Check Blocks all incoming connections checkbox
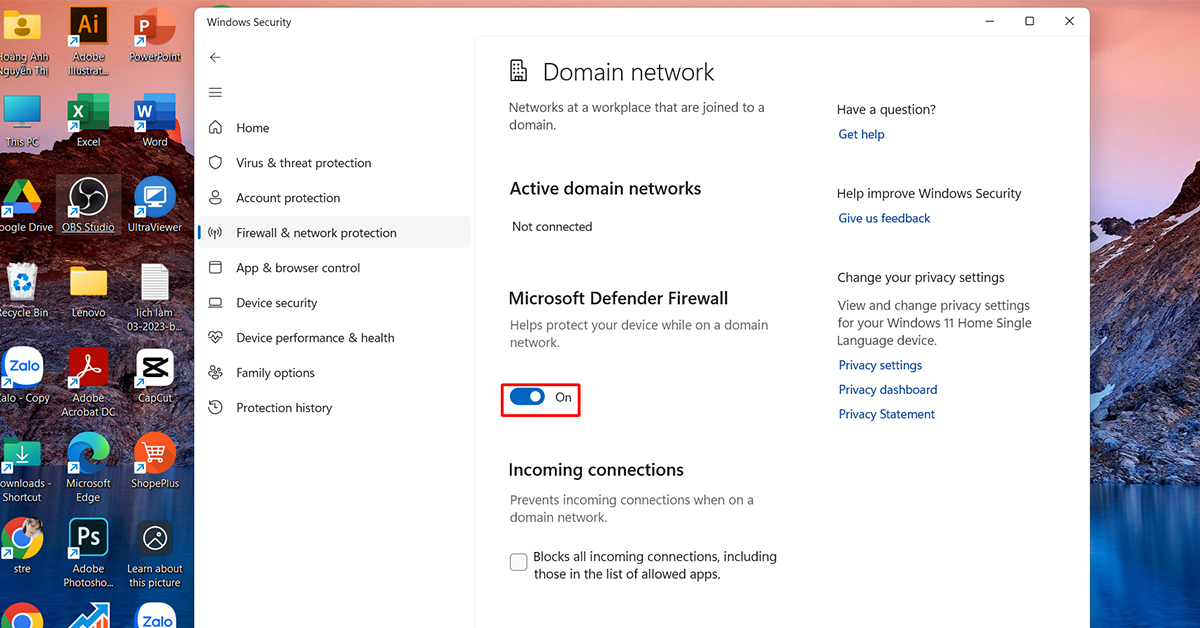1200x628 pixels. tap(518, 562)
